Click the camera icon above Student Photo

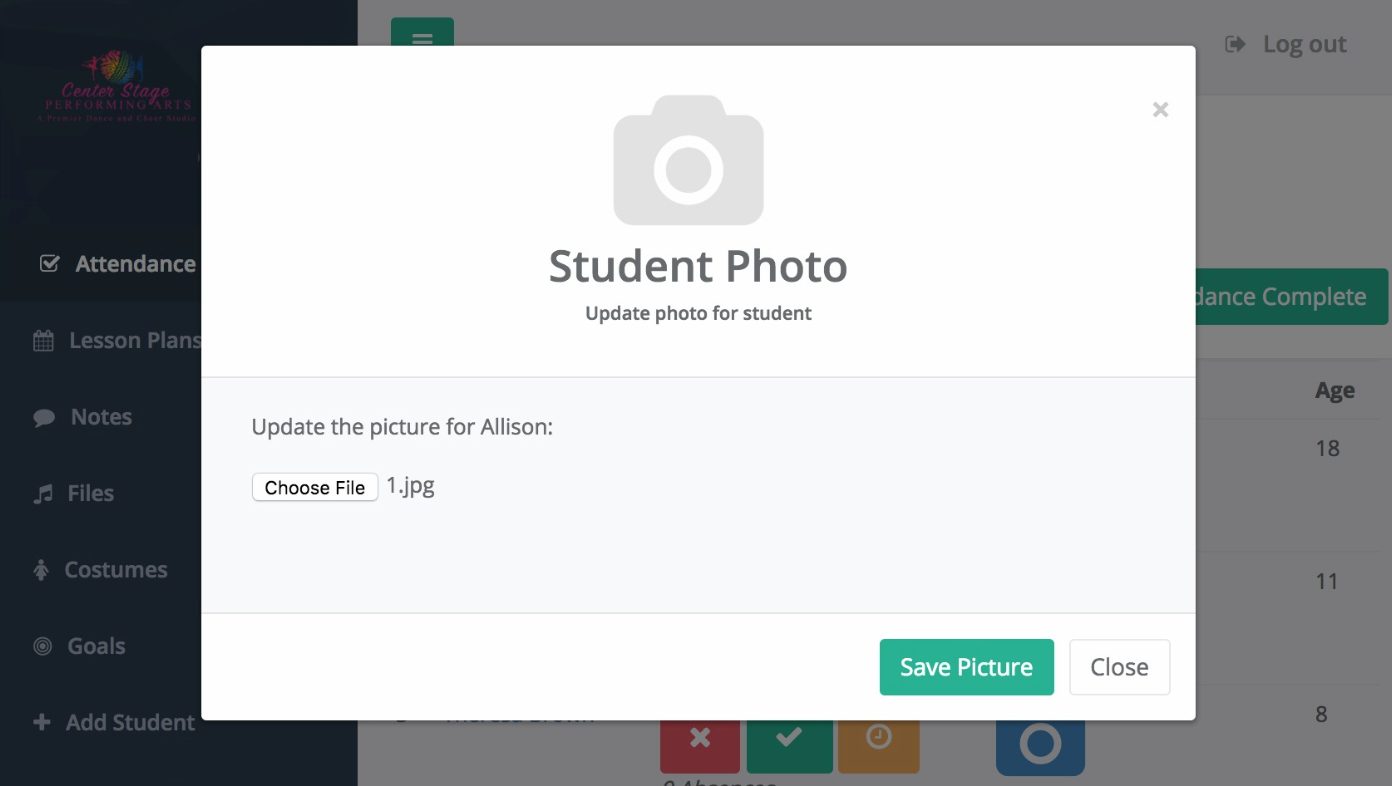click(688, 160)
